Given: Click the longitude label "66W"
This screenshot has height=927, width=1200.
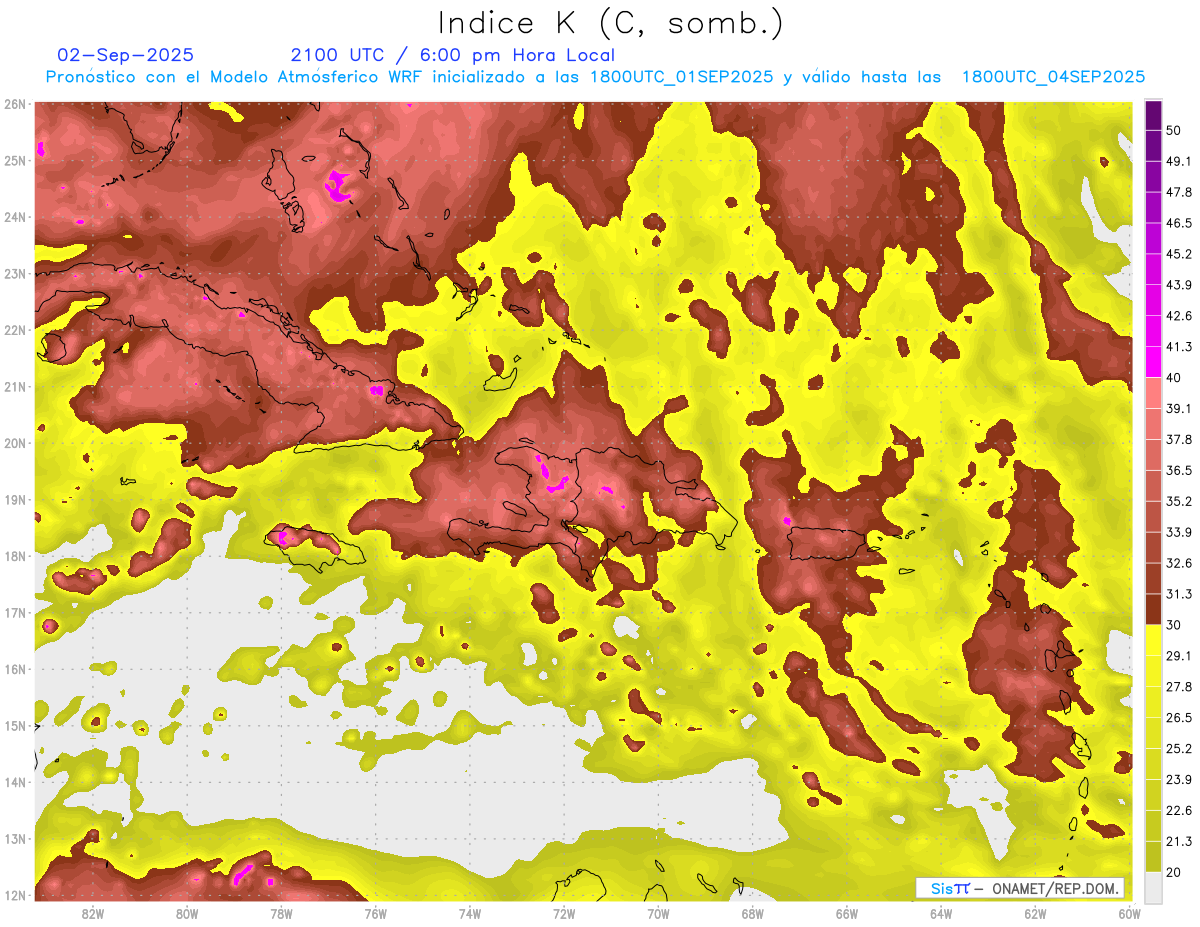Looking at the screenshot, I should pos(847,914).
